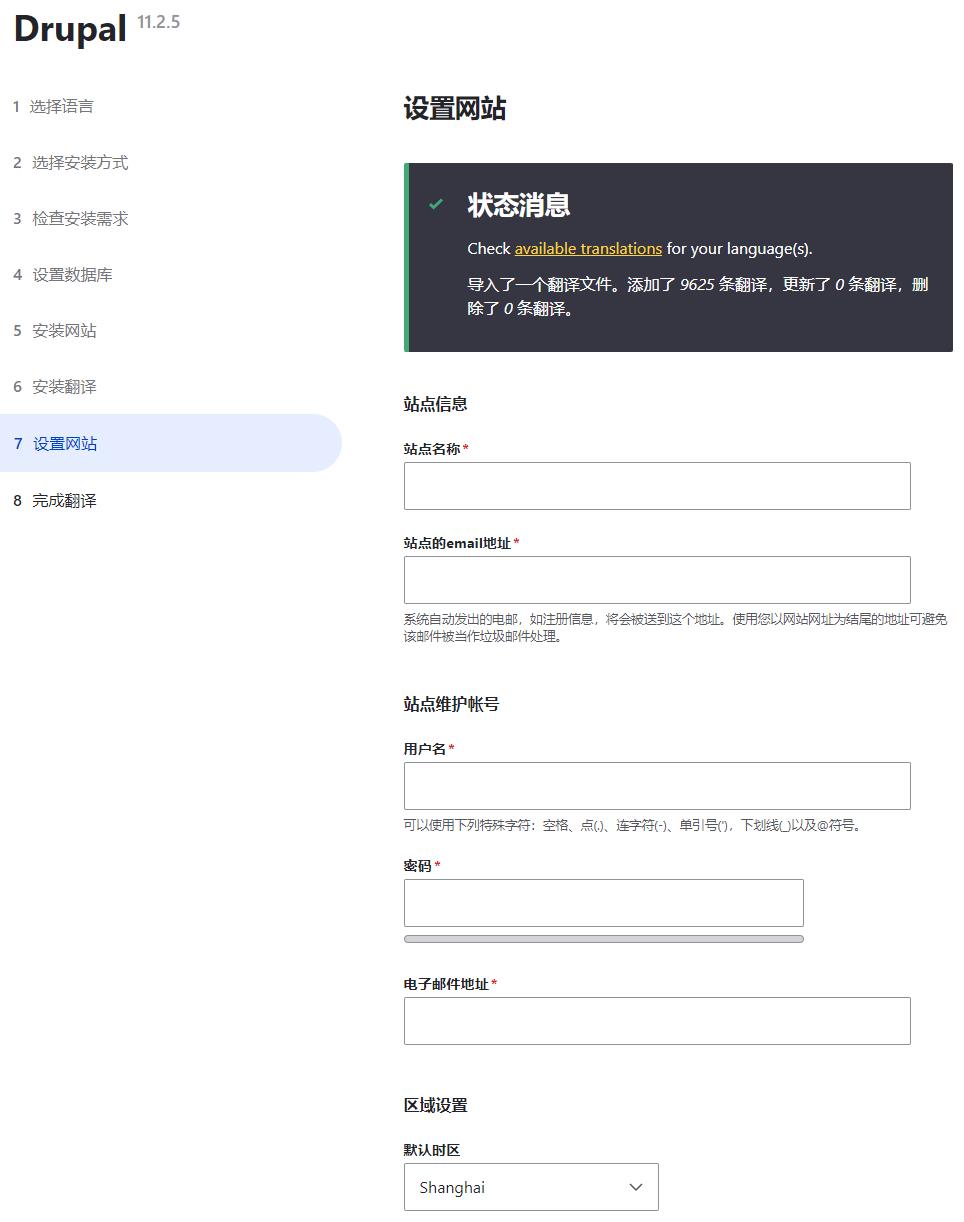This screenshot has width=964, height=1222.
Task: Click the 区域设置 section heading
Action: [436, 1105]
